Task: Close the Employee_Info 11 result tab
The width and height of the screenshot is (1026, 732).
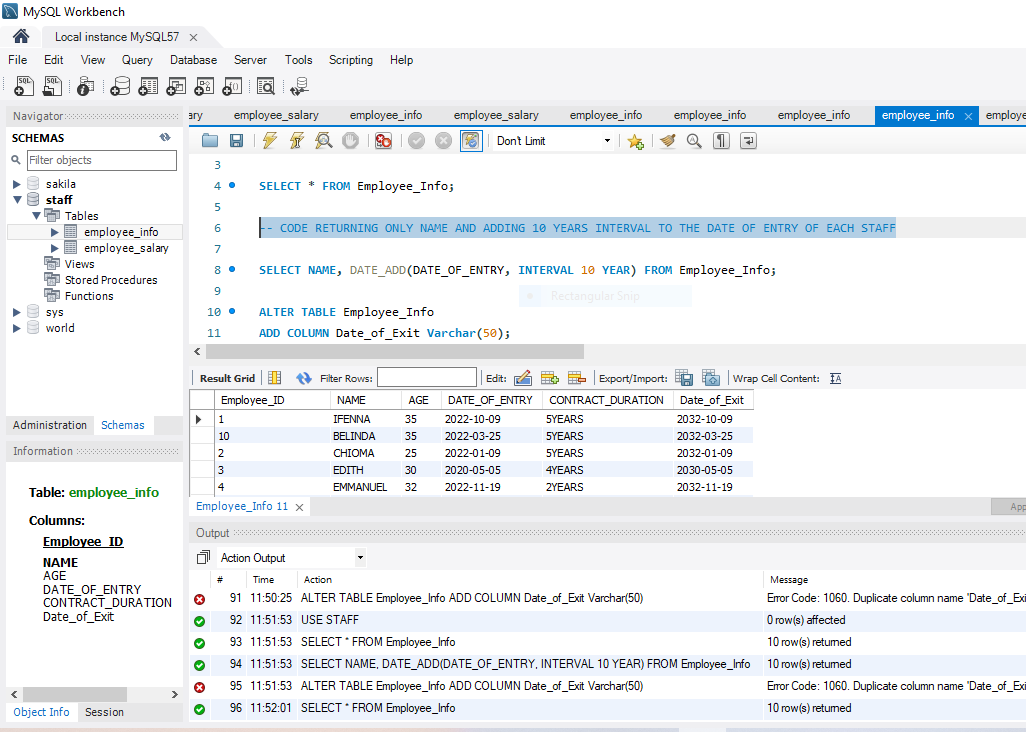Action: pos(299,507)
